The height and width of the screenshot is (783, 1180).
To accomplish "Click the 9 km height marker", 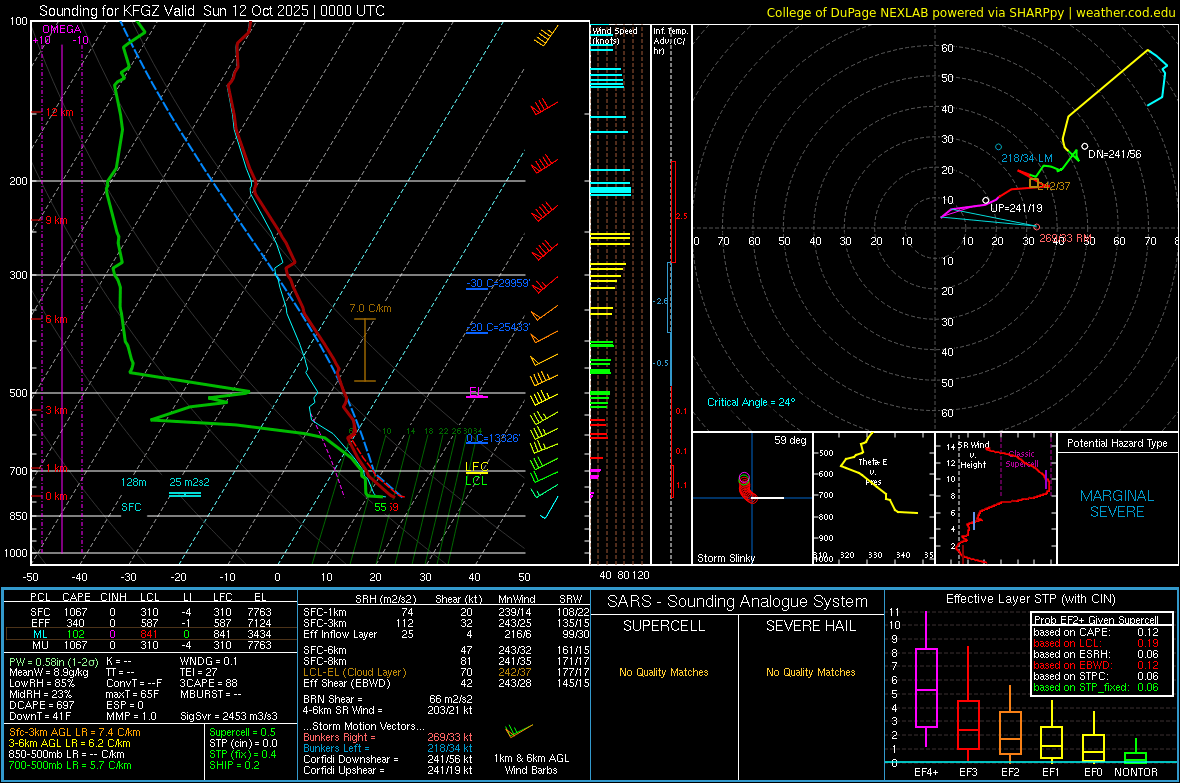I will pyautogui.click(x=56, y=221).
